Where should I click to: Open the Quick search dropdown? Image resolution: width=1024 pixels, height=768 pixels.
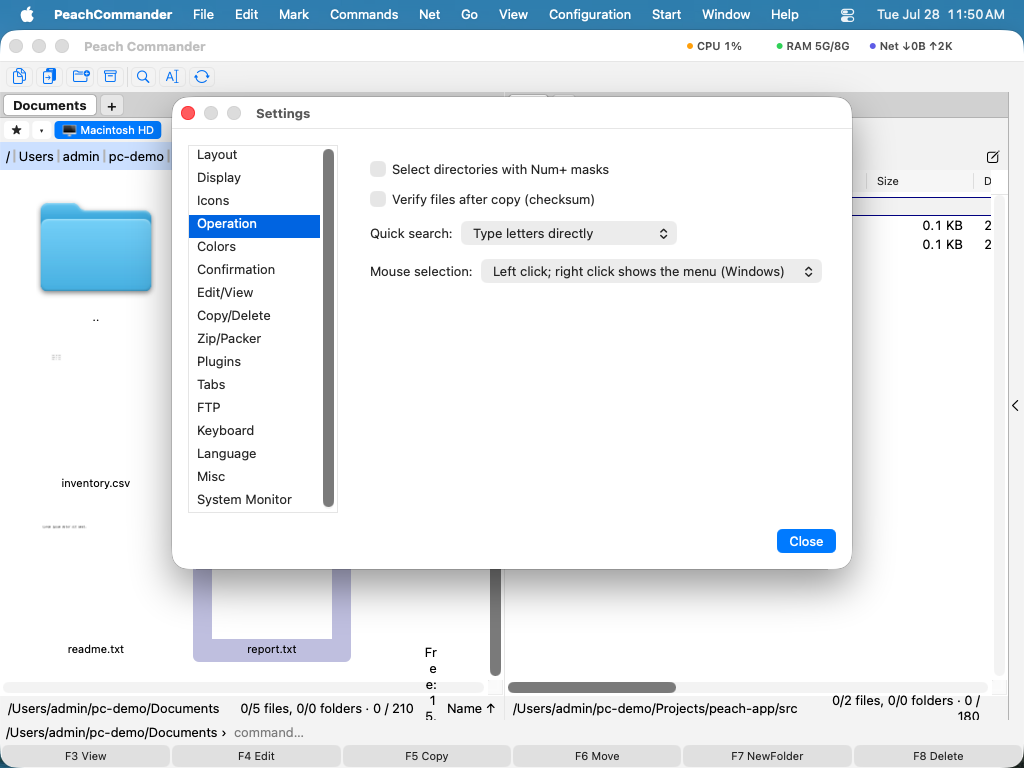[x=569, y=233]
